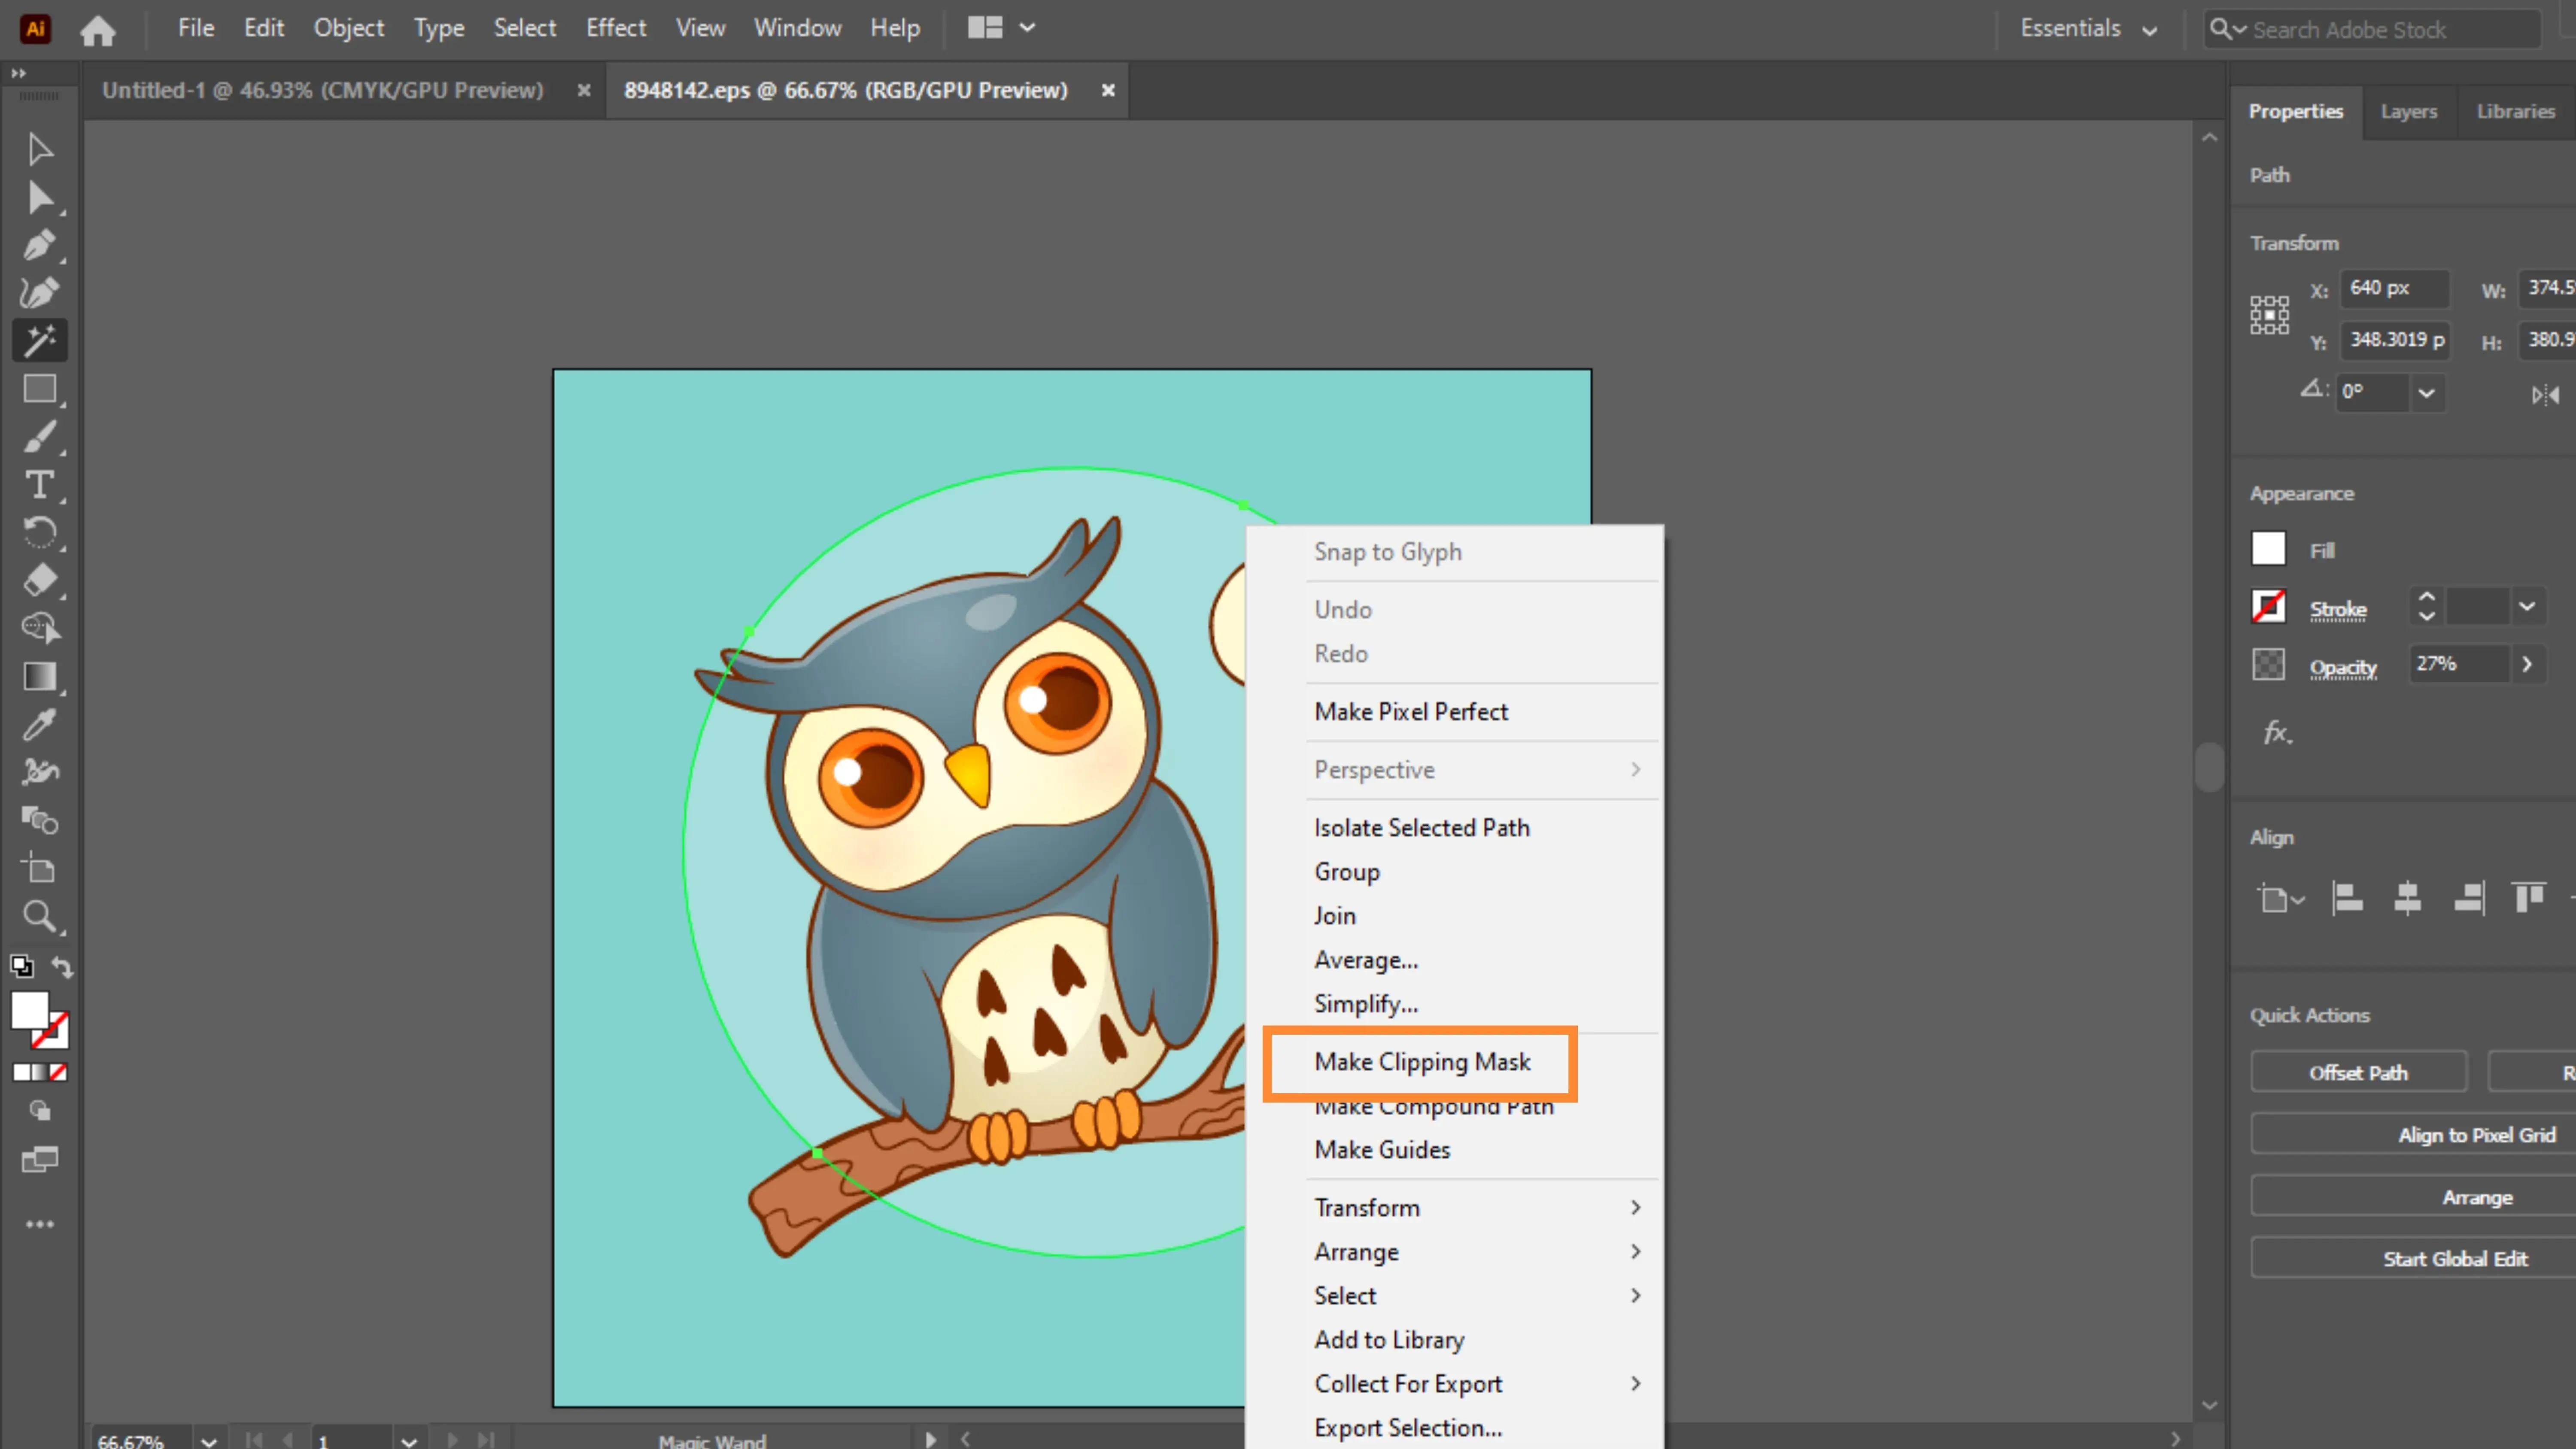Open the Align To options dropdown
This screenshot has height=1449, width=2576.
[2281, 899]
